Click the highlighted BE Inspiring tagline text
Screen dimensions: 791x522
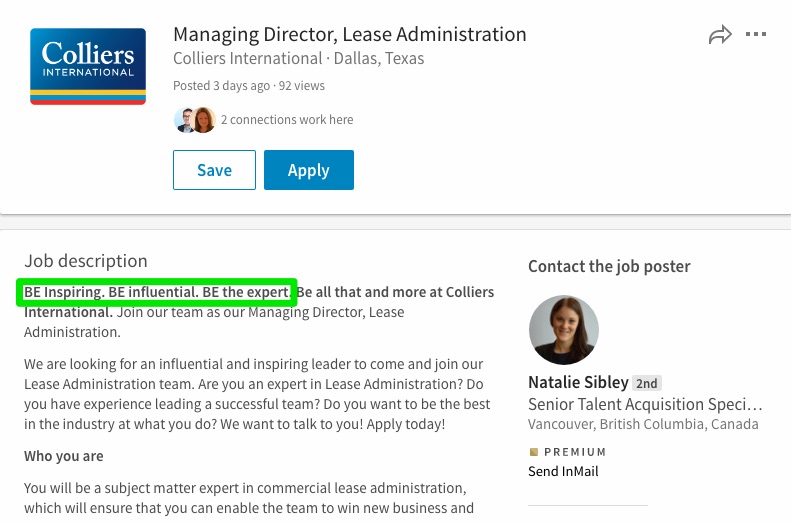pyautogui.click(x=157, y=292)
